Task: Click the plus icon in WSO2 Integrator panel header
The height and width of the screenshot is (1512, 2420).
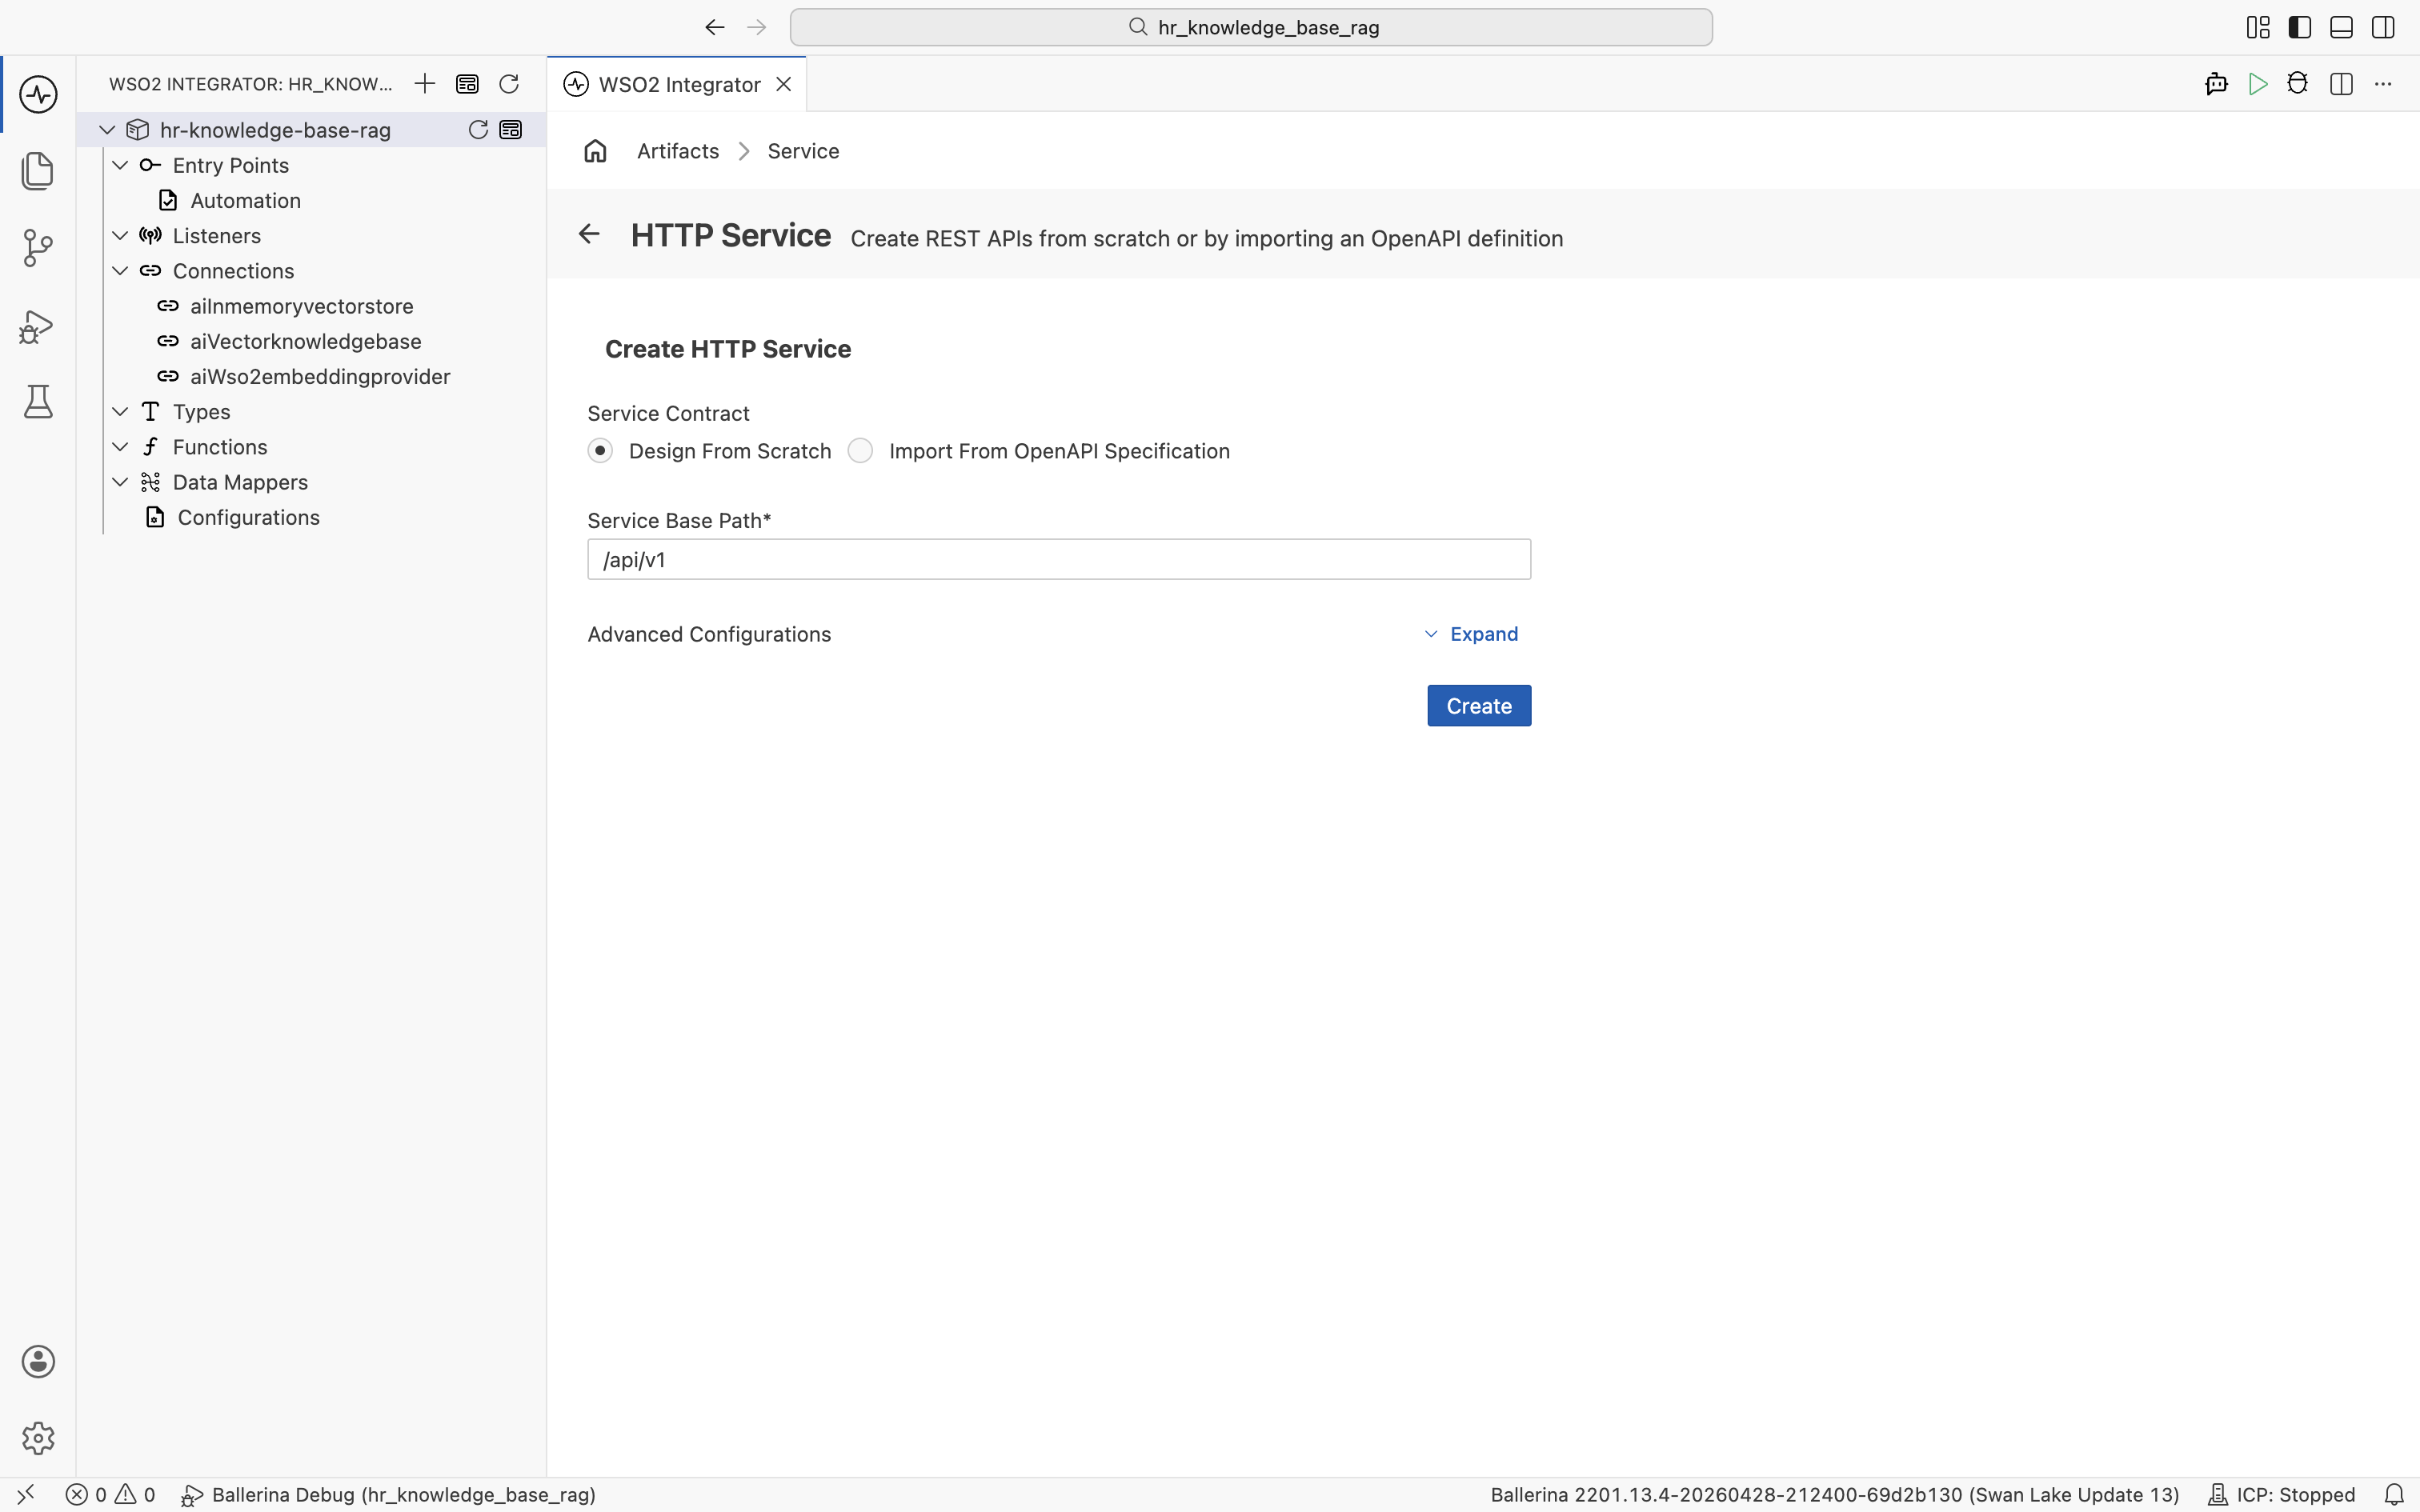Action: [425, 84]
